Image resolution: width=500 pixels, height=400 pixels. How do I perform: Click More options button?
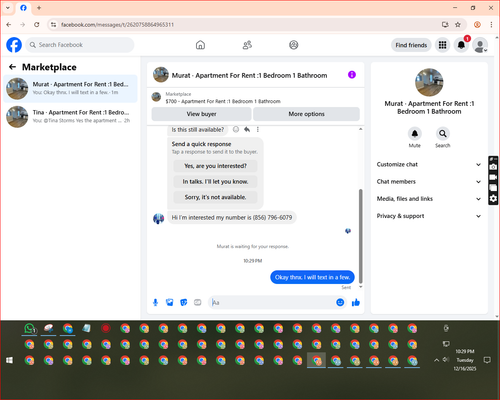click(306, 114)
